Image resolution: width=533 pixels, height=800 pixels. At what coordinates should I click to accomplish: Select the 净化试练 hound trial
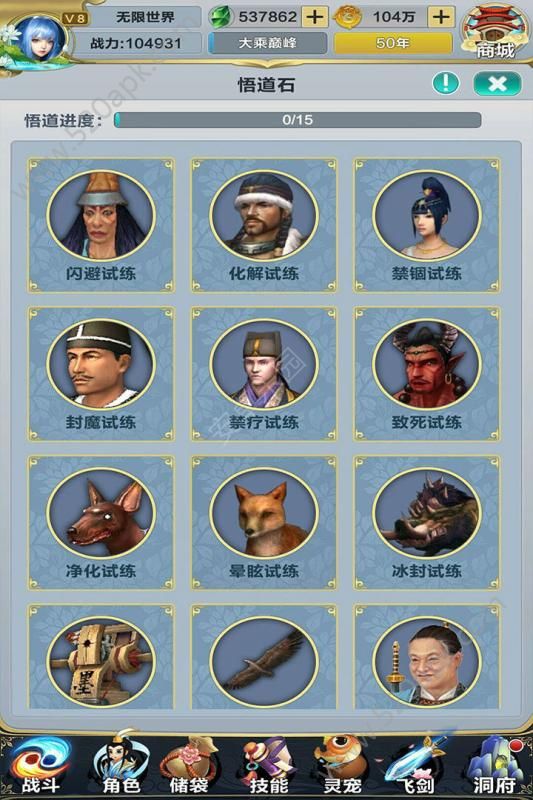(101, 523)
